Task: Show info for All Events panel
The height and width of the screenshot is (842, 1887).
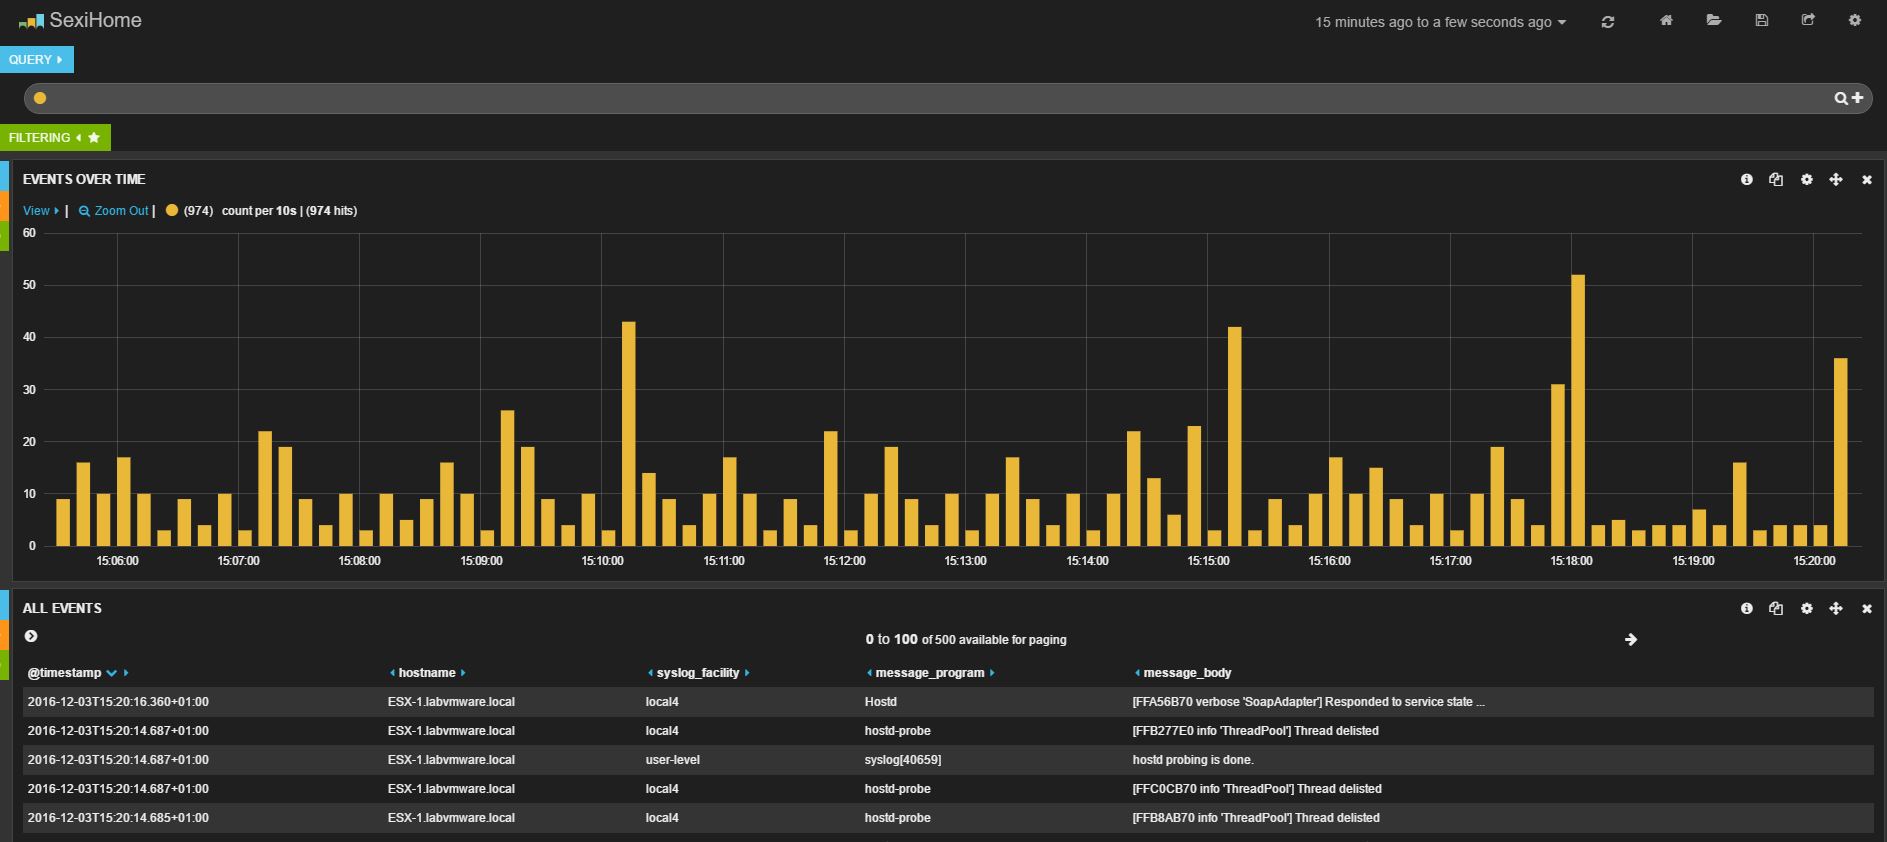Action: coord(1747,608)
